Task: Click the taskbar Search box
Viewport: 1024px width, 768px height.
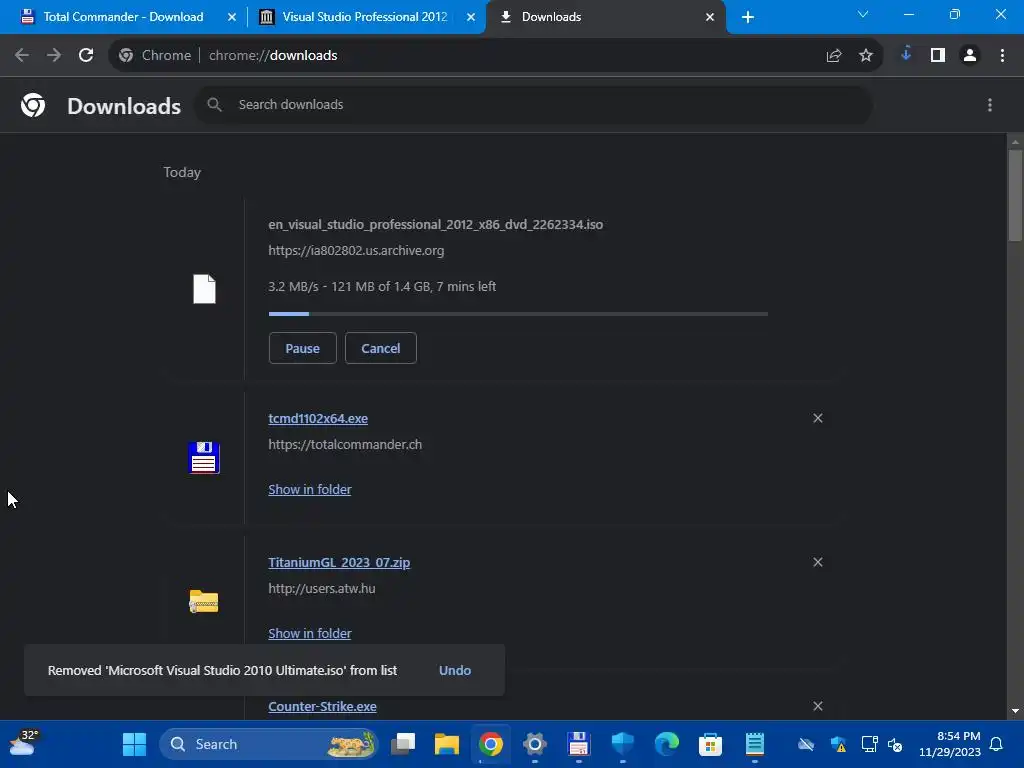Action: tap(268, 744)
